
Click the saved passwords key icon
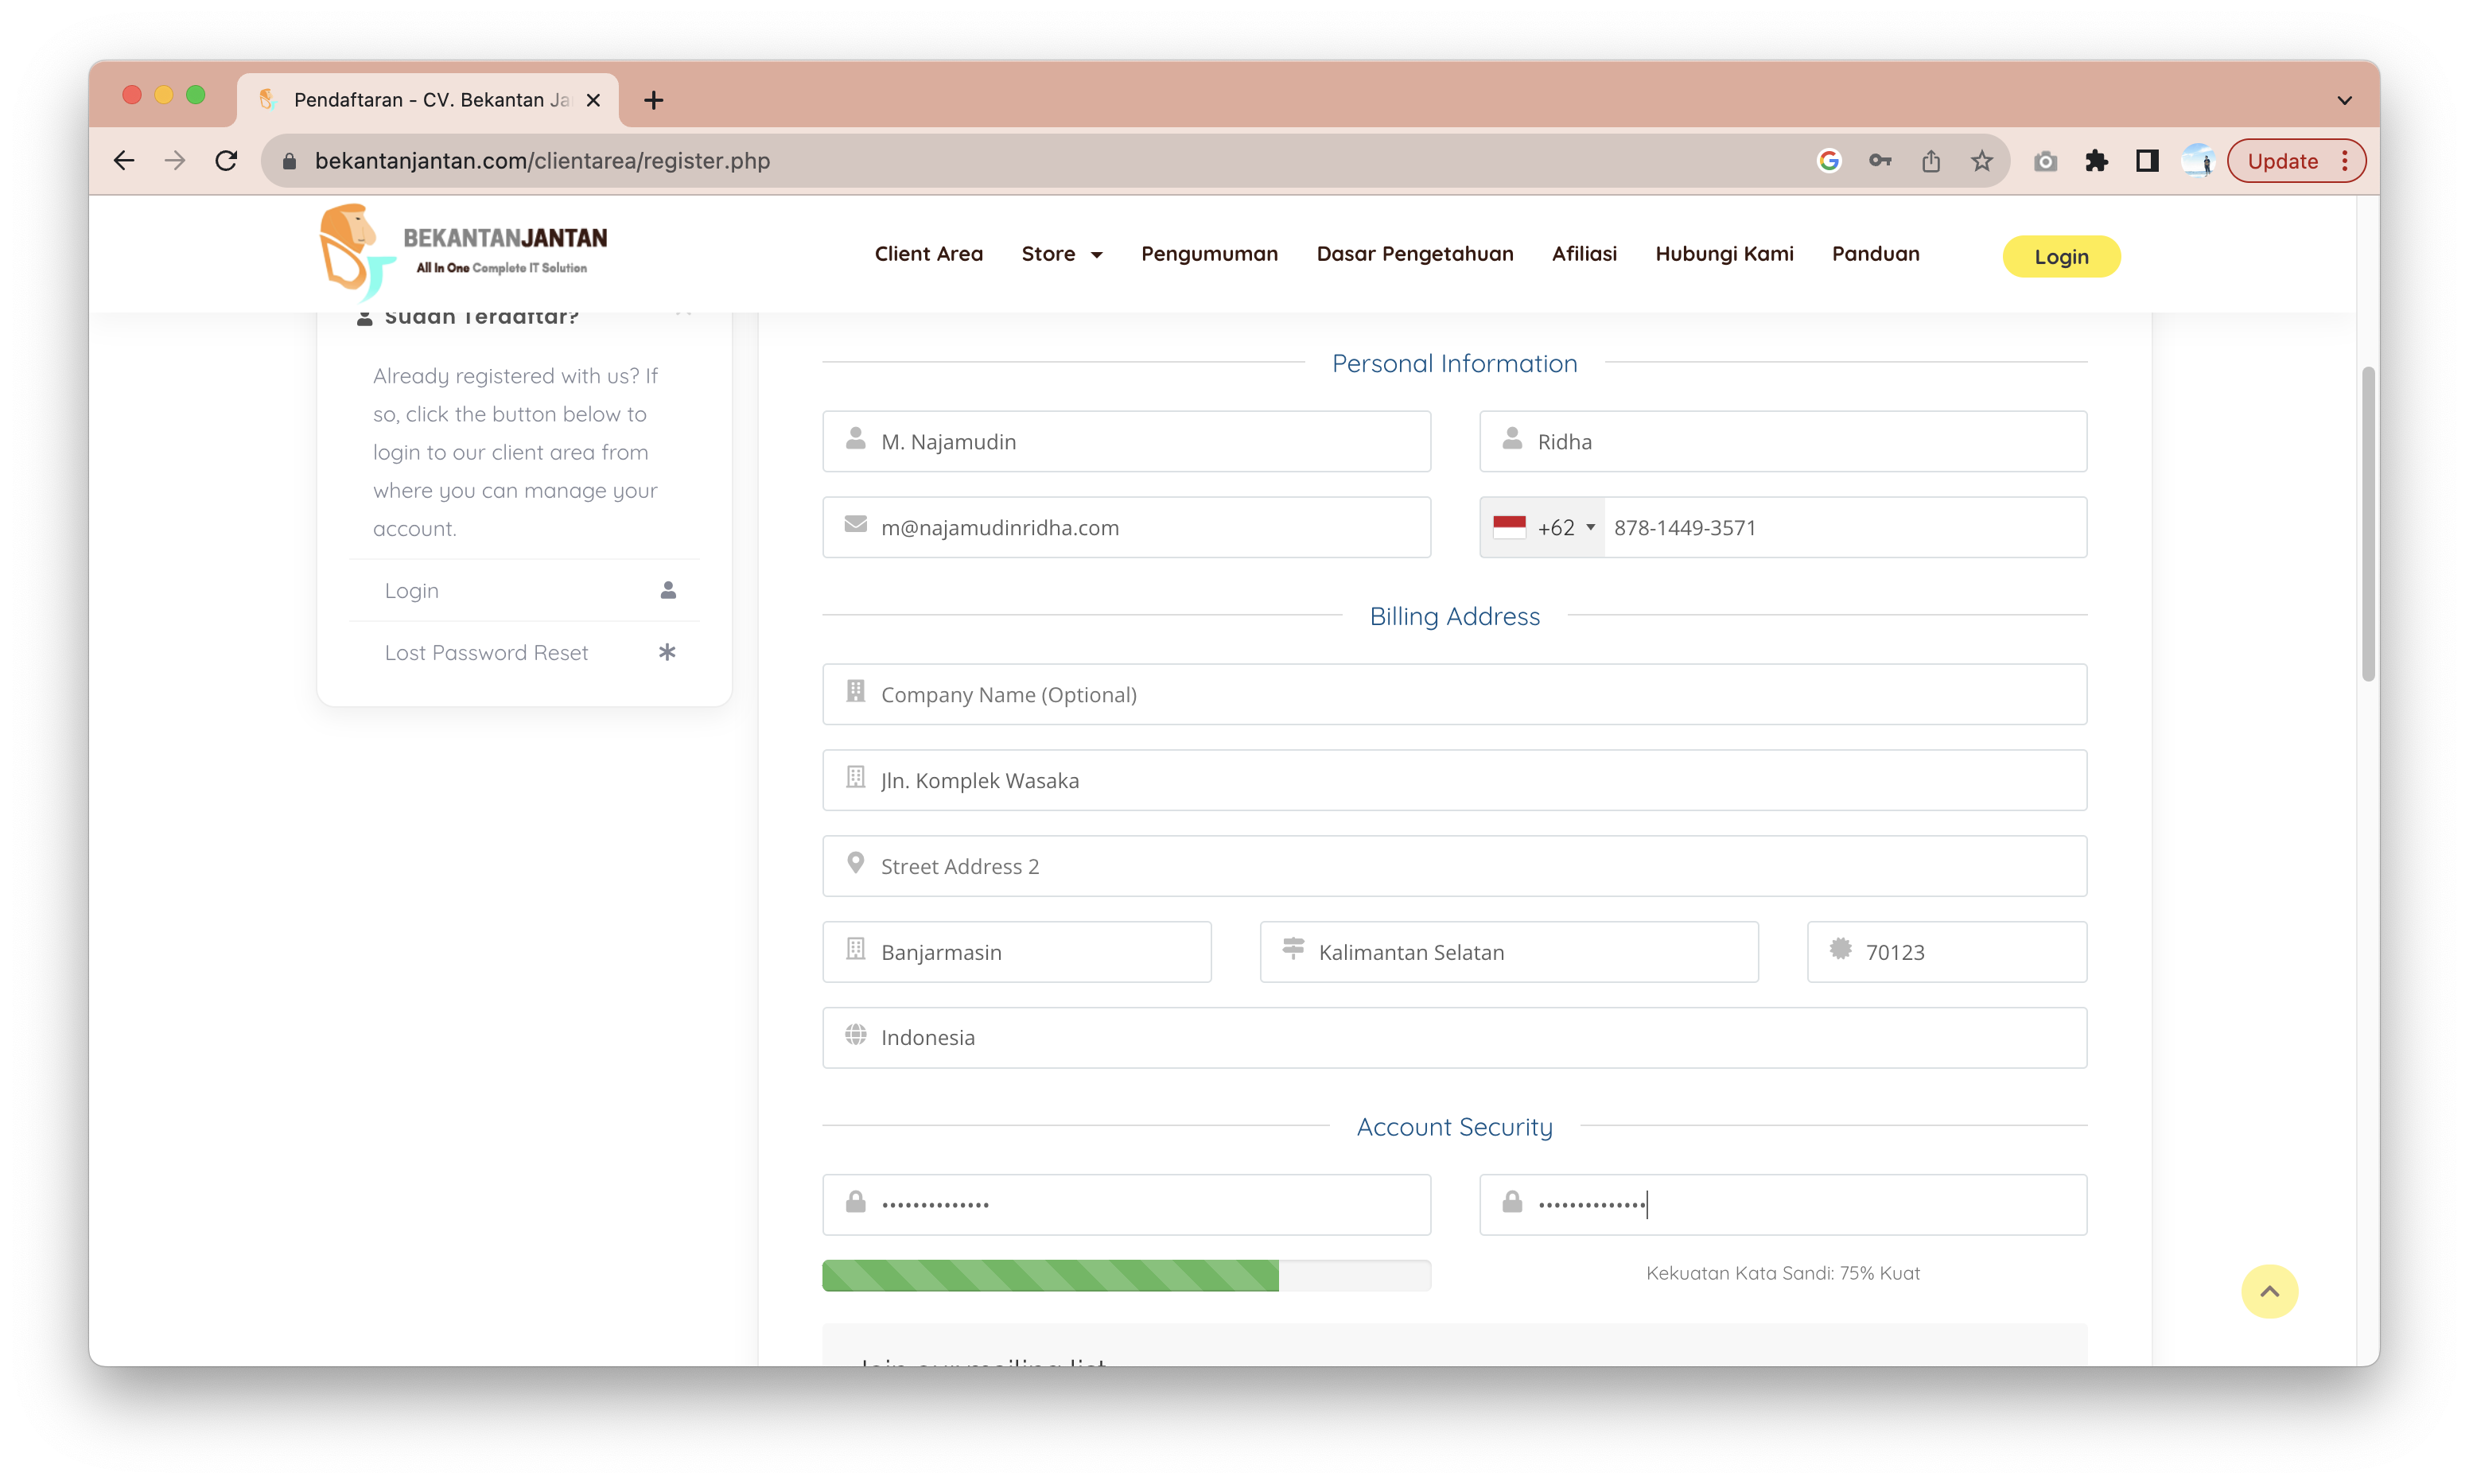click(1879, 161)
